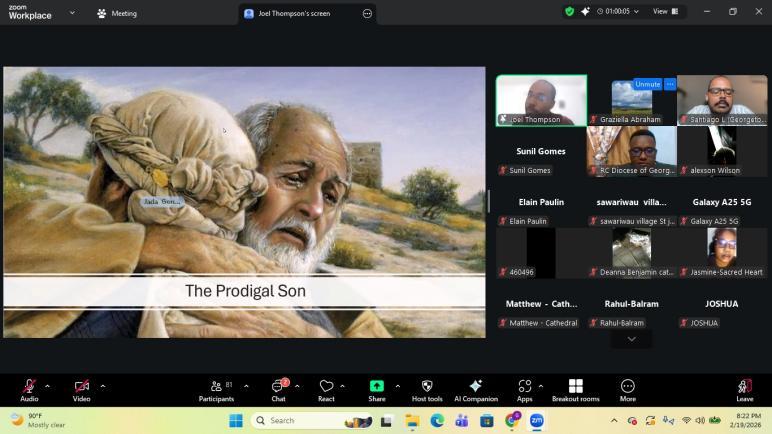Screen dimensions: 772x434
Task: Expand caret beside Apps
Action: [541, 386]
